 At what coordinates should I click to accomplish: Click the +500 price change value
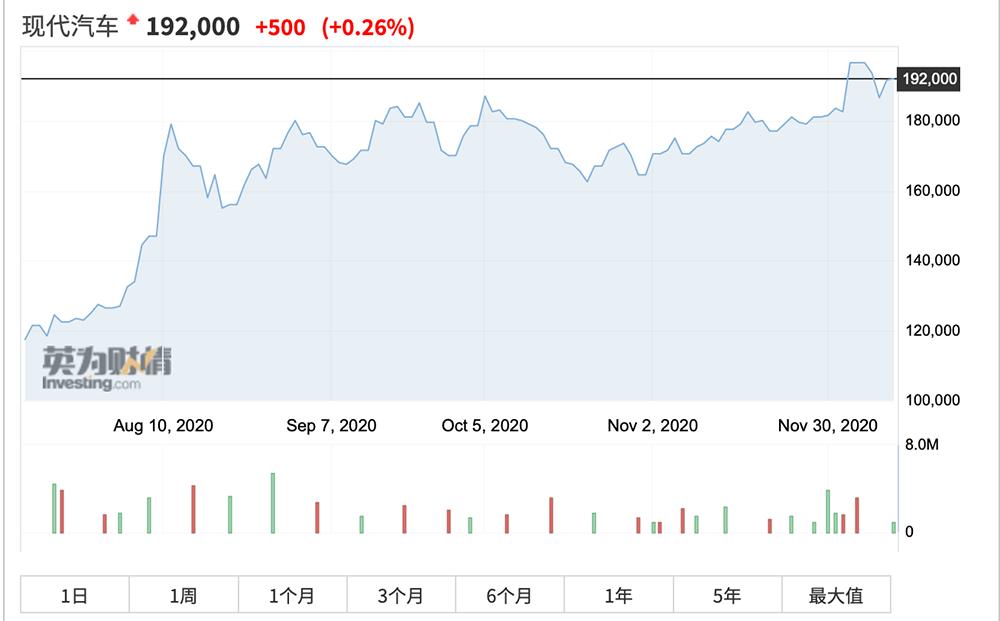pos(280,28)
